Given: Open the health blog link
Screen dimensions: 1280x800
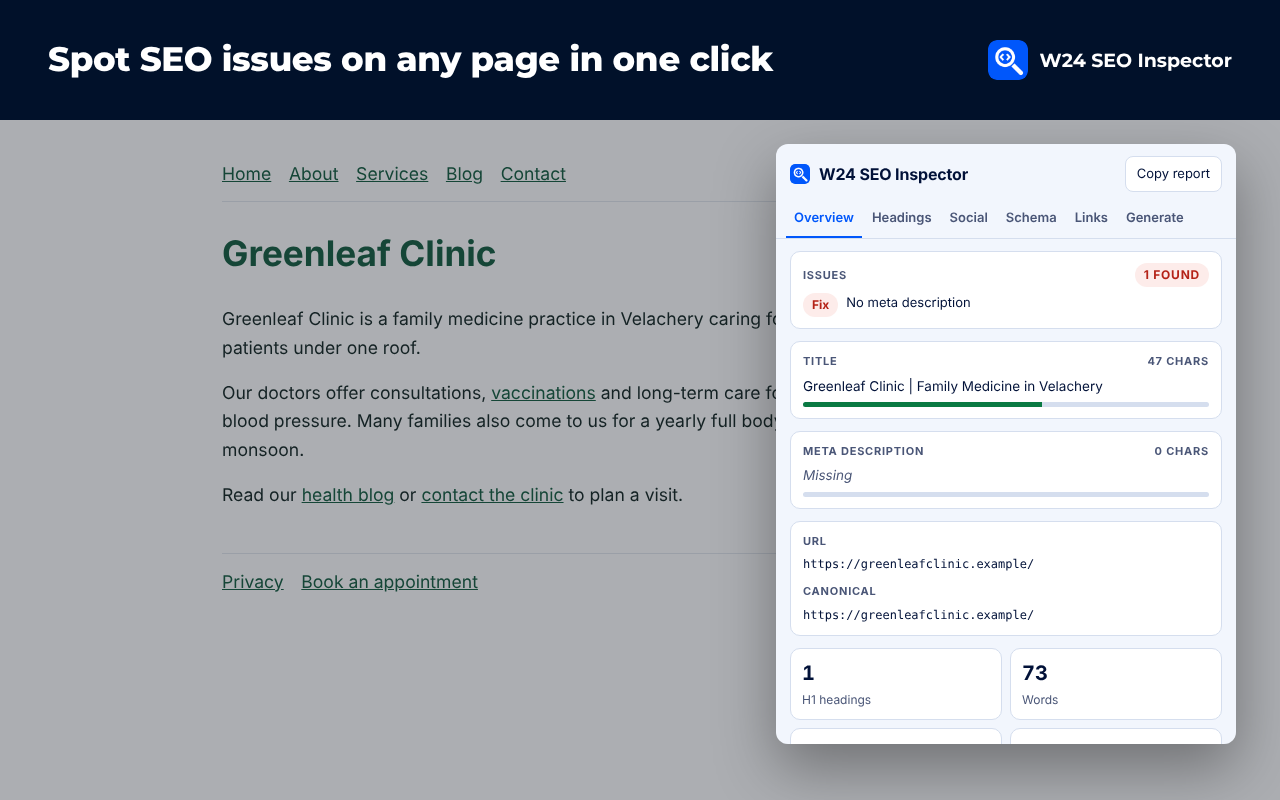Looking at the screenshot, I should click(x=348, y=495).
